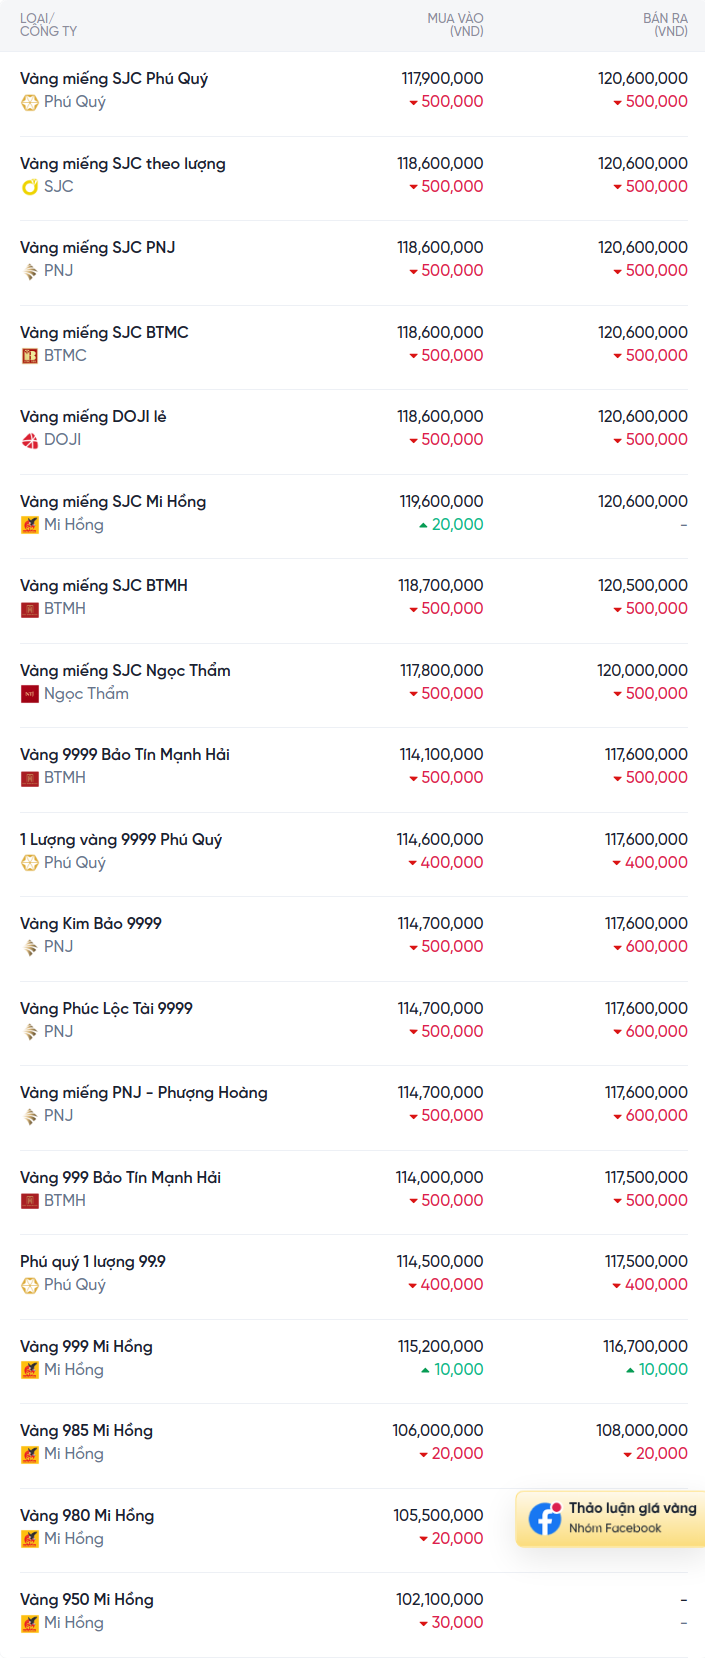Screen dimensions: 705x1658
Task: Open Thảo luận giá vàng Facebook group
Action: pyautogui.click(x=611, y=1518)
